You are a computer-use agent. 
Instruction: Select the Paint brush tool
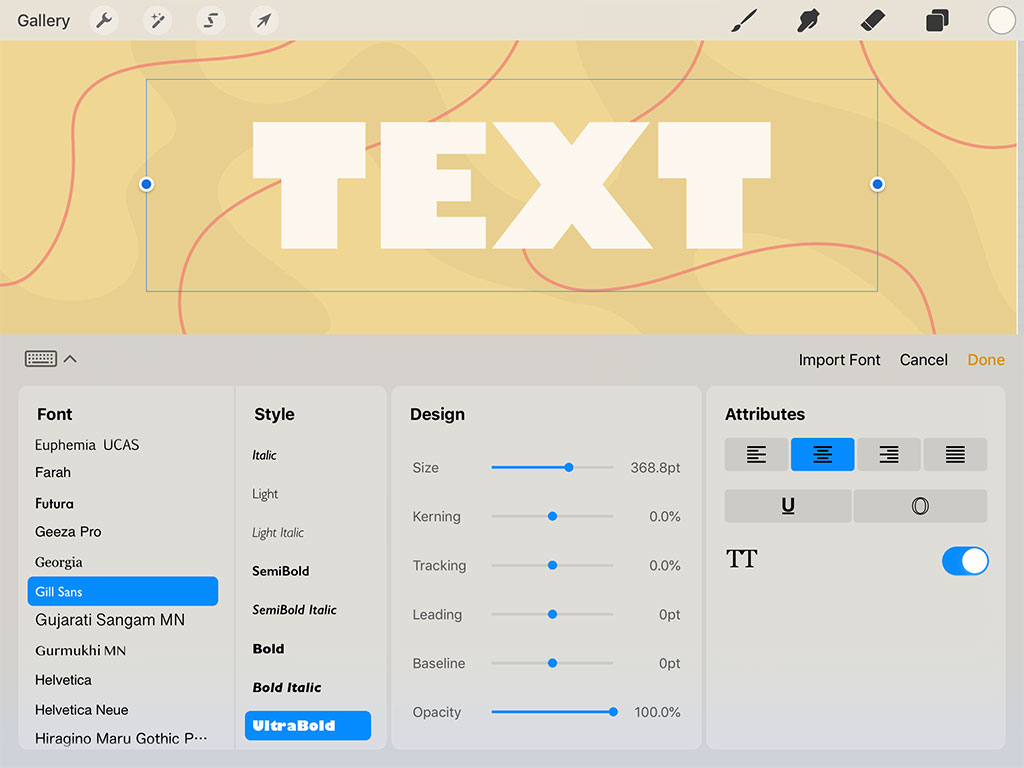(x=744, y=20)
